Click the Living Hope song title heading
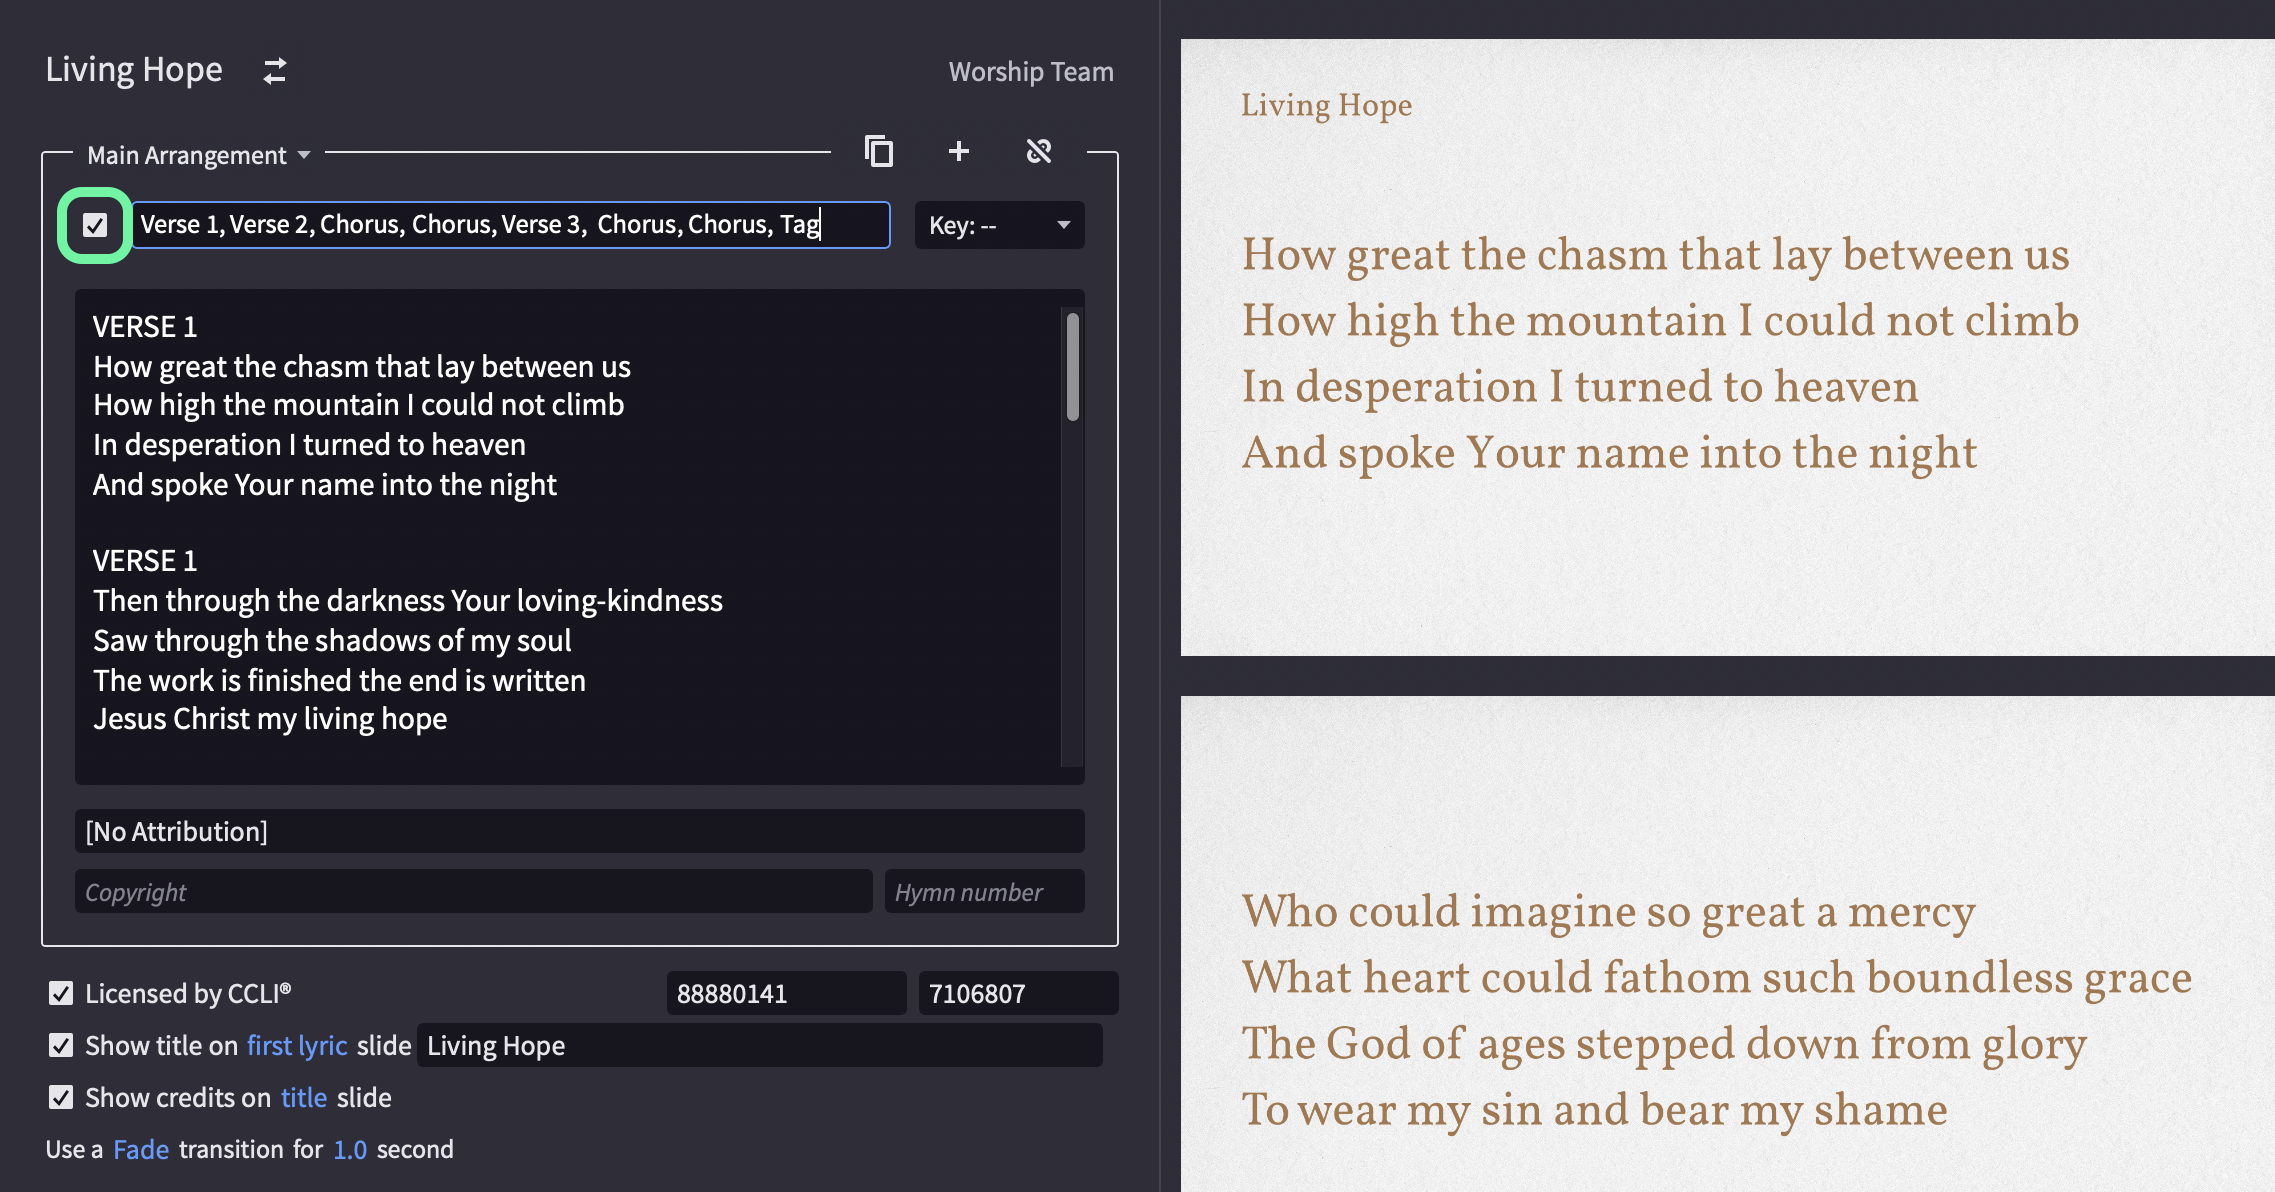The width and height of the screenshot is (2275, 1192). coord(134,70)
